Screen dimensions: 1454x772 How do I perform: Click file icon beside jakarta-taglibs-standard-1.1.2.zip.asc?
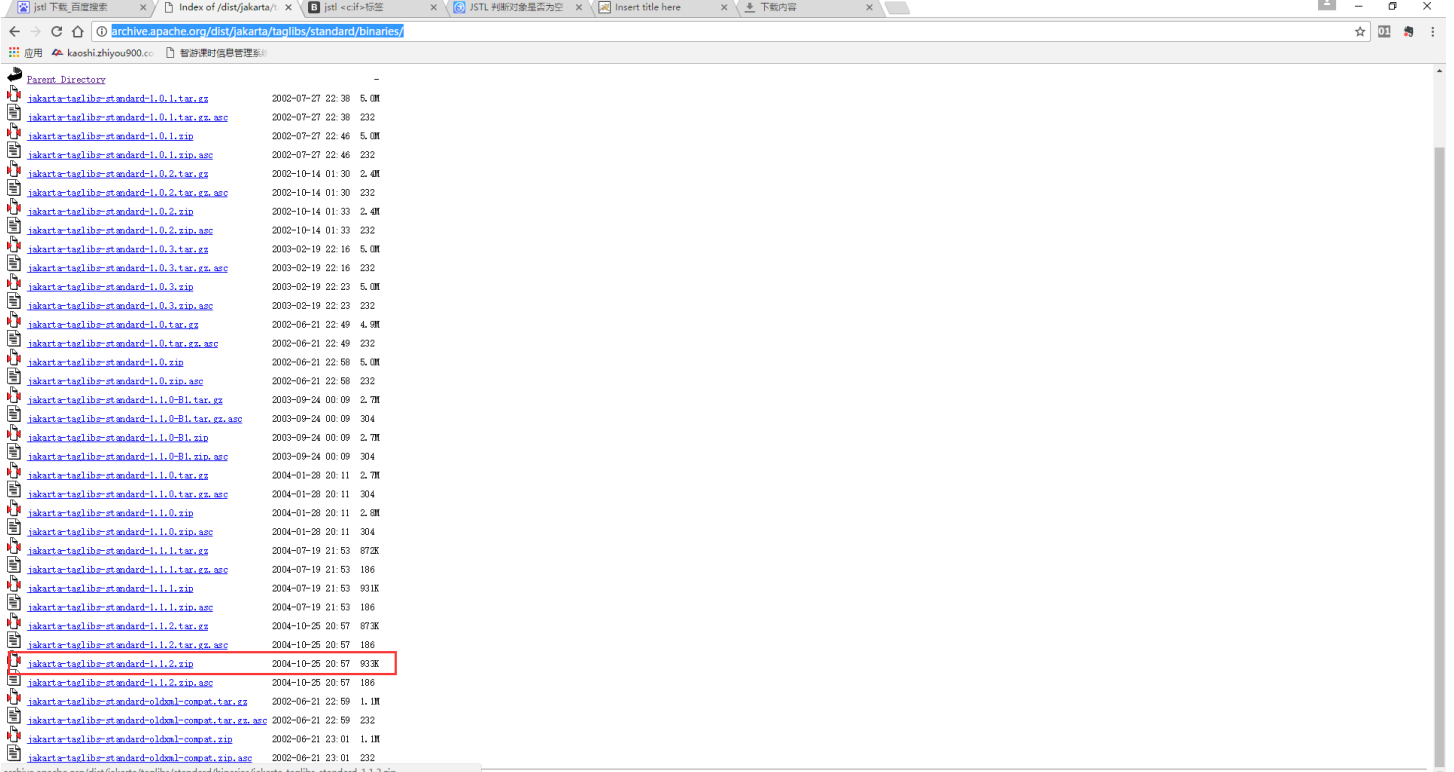[14, 678]
